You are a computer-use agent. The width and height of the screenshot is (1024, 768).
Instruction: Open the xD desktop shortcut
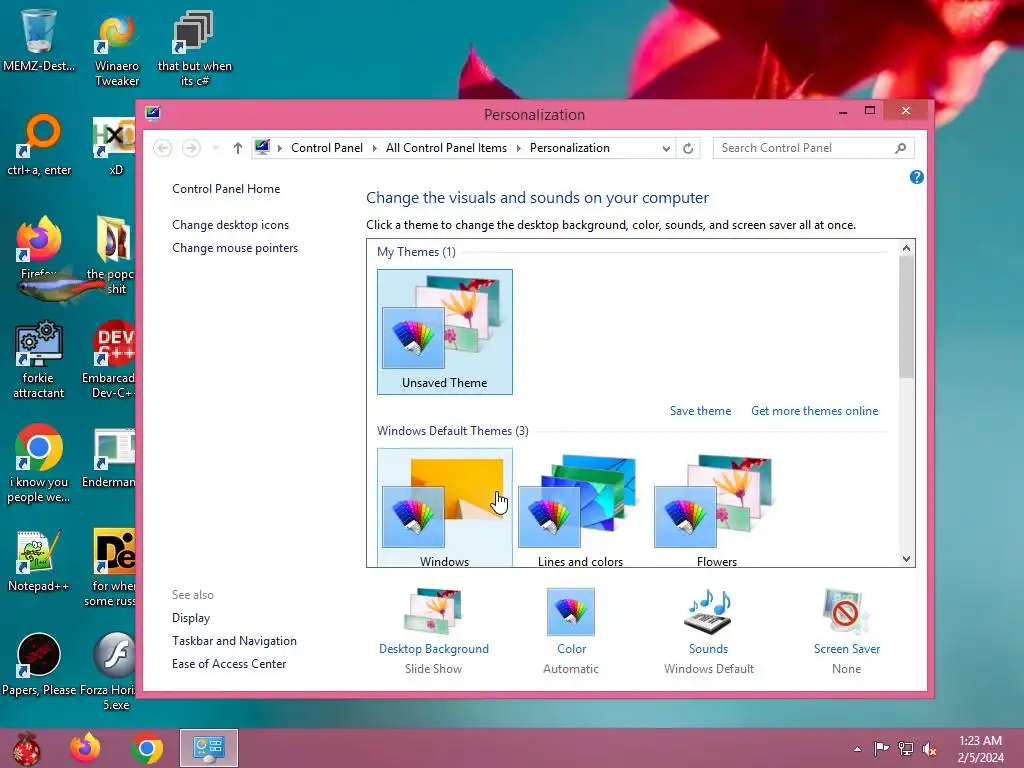[x=115, y=147]
